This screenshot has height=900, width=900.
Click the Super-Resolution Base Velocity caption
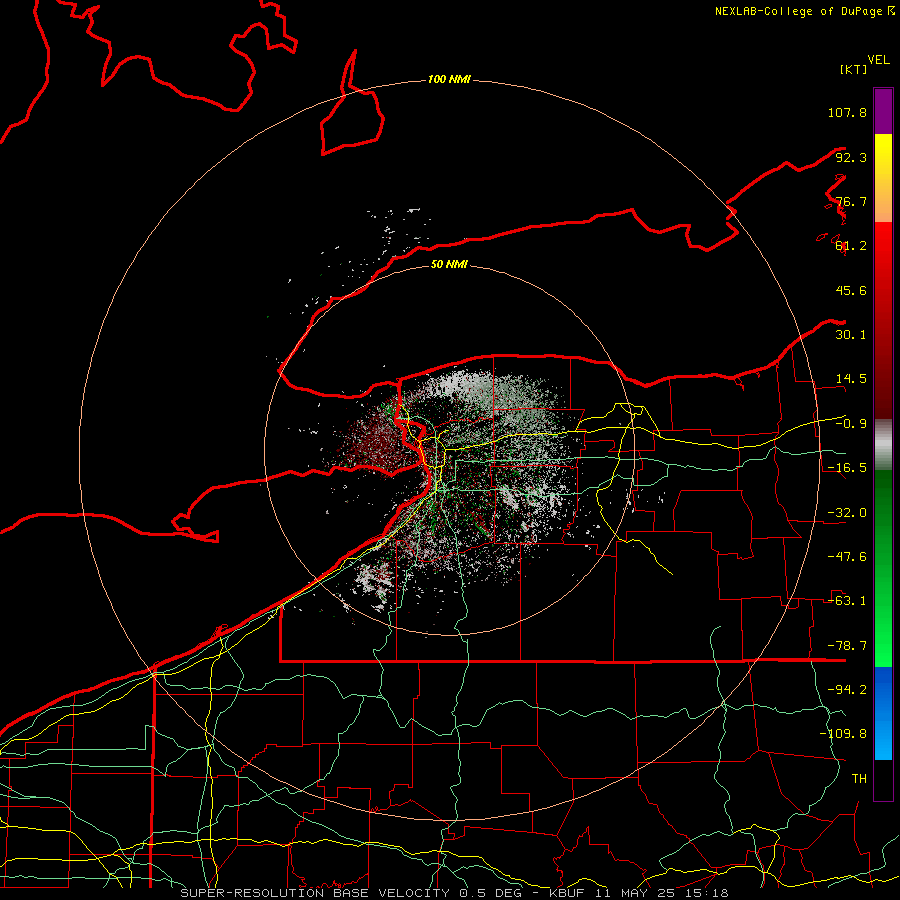(454, 893)
